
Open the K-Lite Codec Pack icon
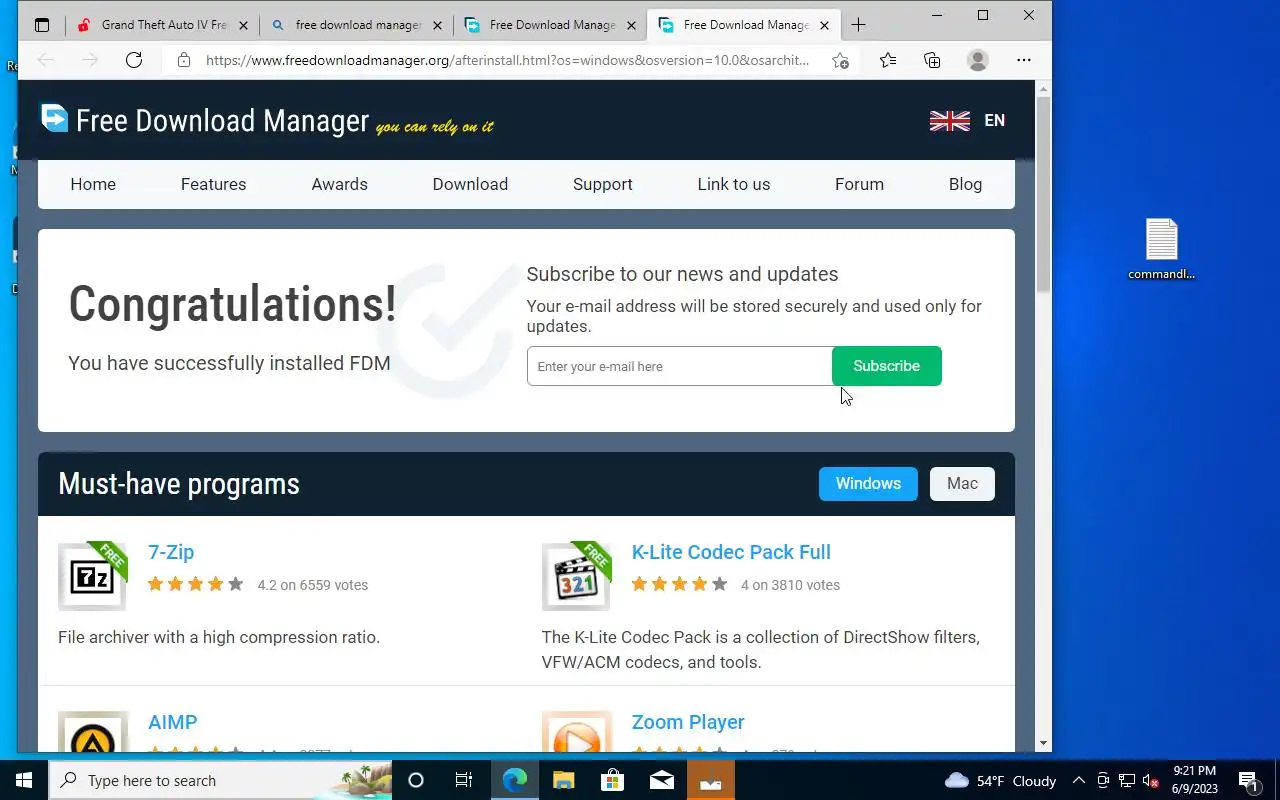click(576, 577)
